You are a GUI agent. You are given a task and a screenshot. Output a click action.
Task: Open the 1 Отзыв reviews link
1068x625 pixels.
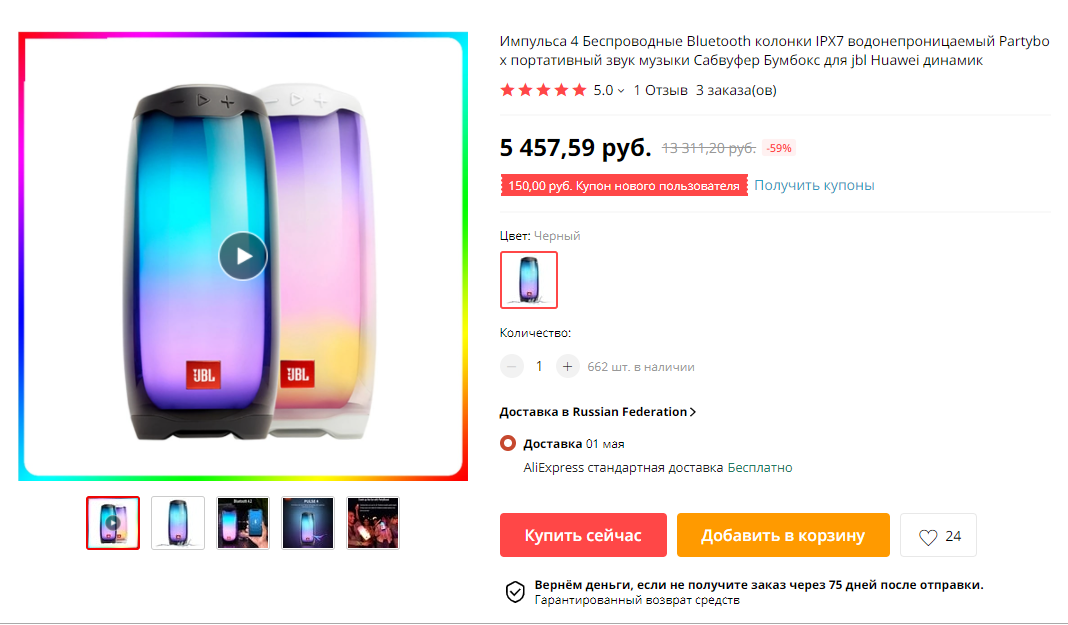[x=660, y=90]
